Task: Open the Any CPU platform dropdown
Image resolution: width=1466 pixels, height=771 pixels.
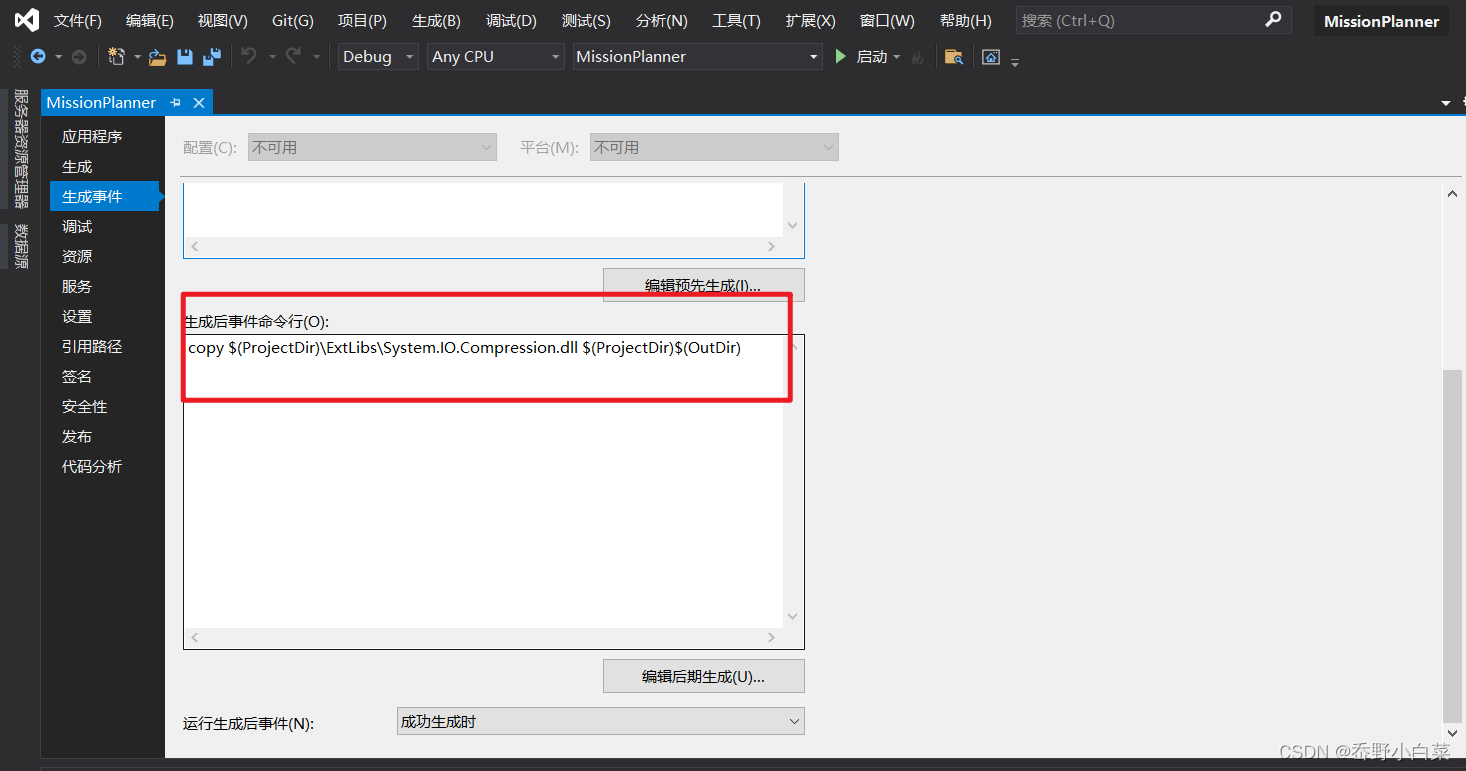Action: click(556, 57)
